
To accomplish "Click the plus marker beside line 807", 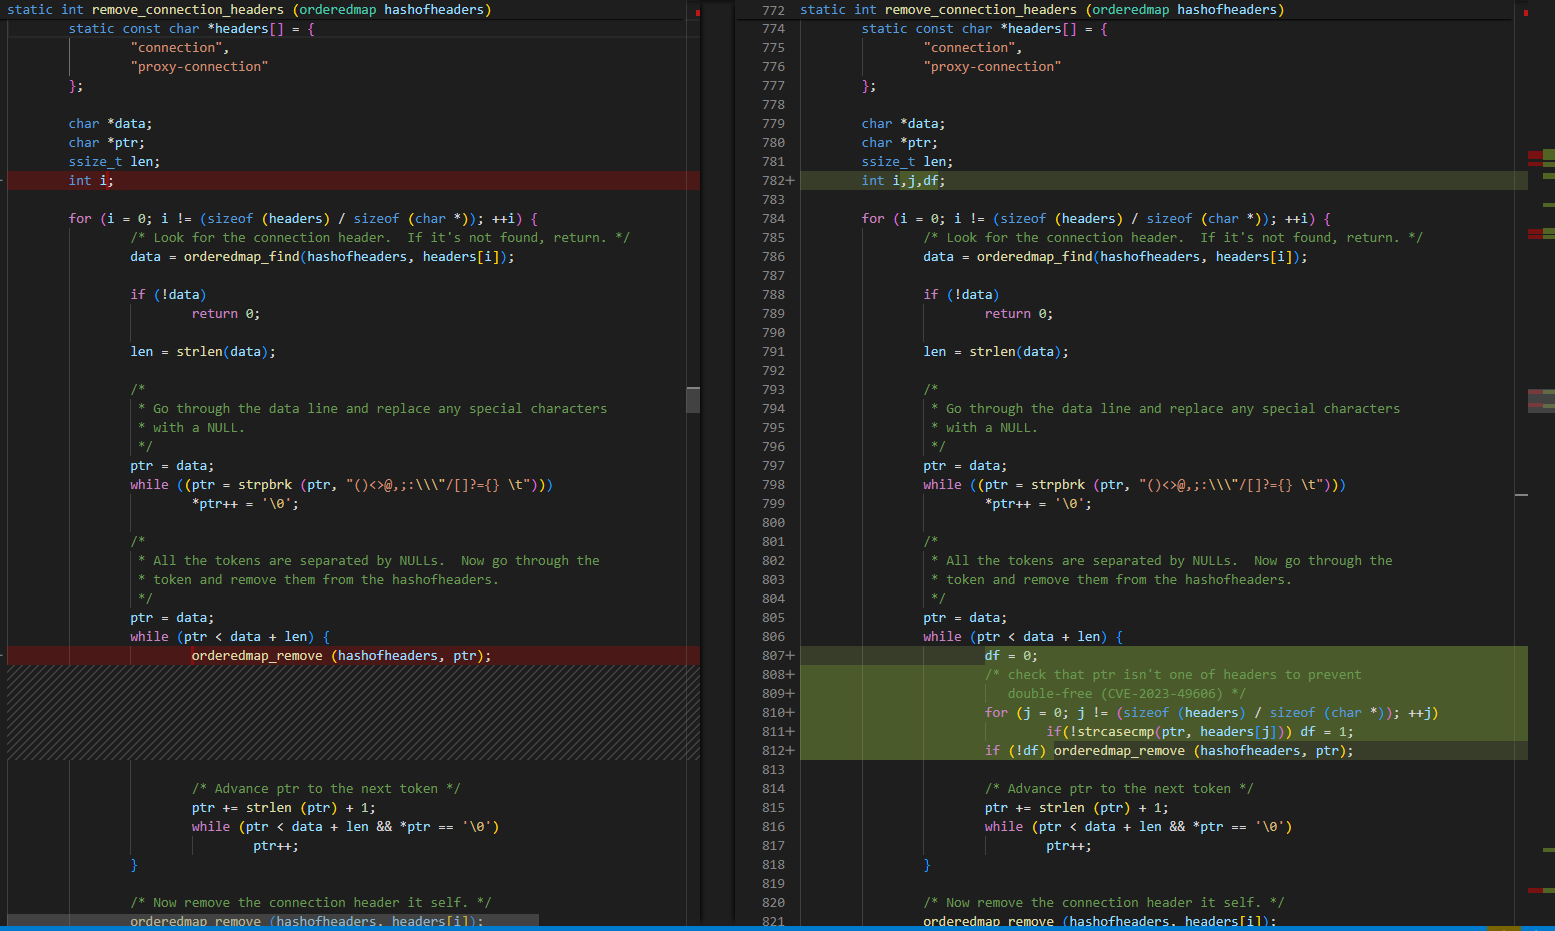I will [x=791, y=656].
